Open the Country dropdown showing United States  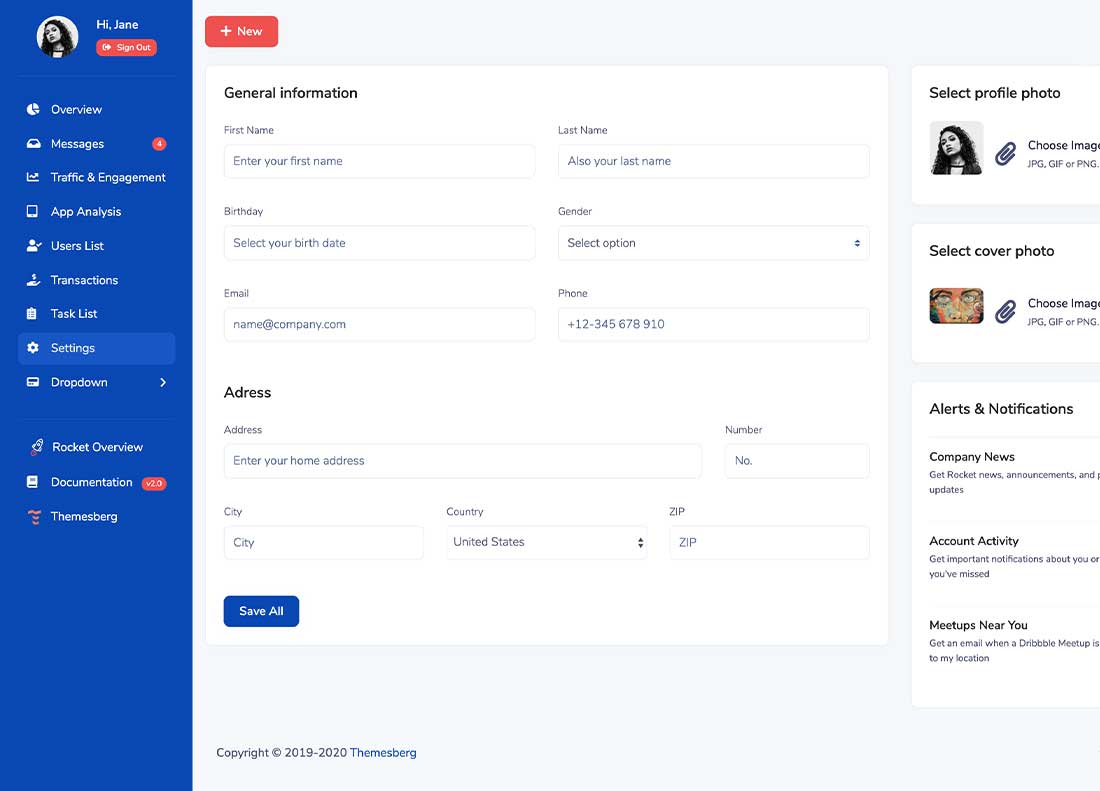pyautogui.click(x=546, y=542)
